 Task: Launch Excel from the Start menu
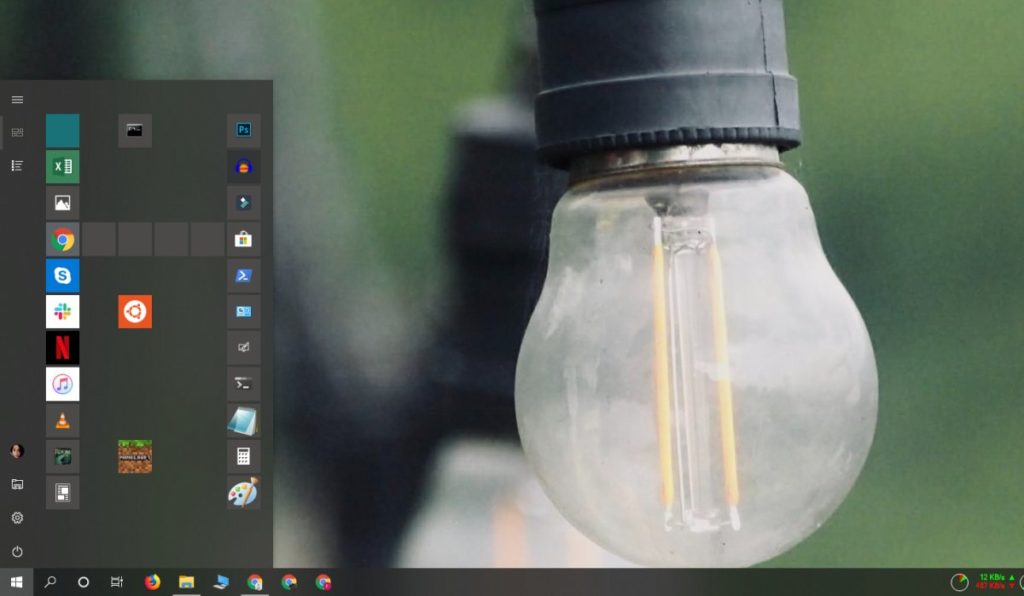coord(62,166)
